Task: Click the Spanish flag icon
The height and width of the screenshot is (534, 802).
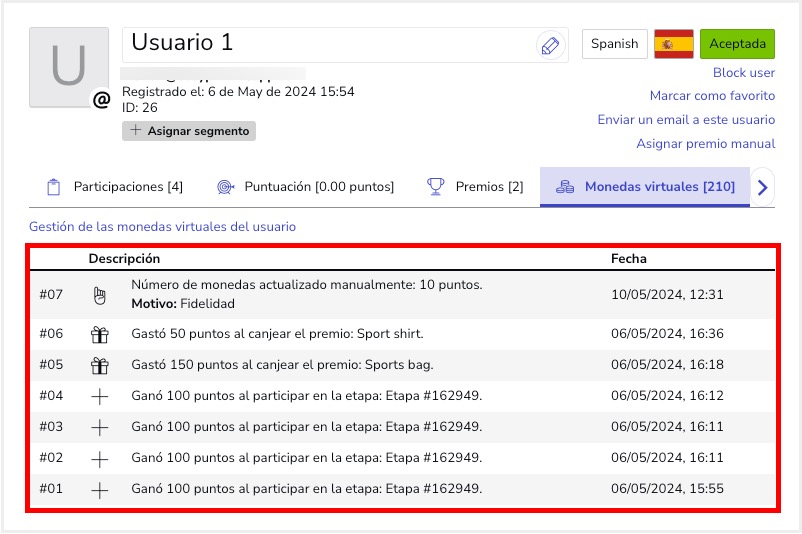Action: point(674,44)
